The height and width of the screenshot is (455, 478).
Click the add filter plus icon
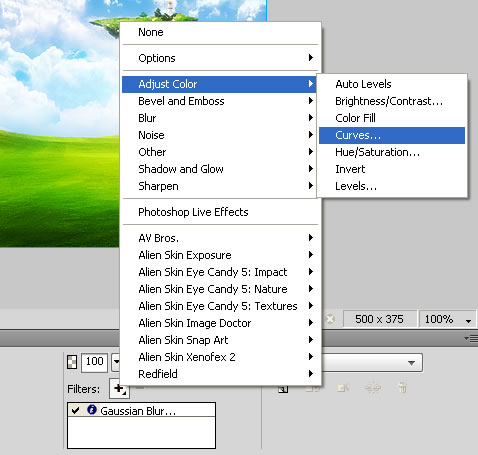click(119, 388)
